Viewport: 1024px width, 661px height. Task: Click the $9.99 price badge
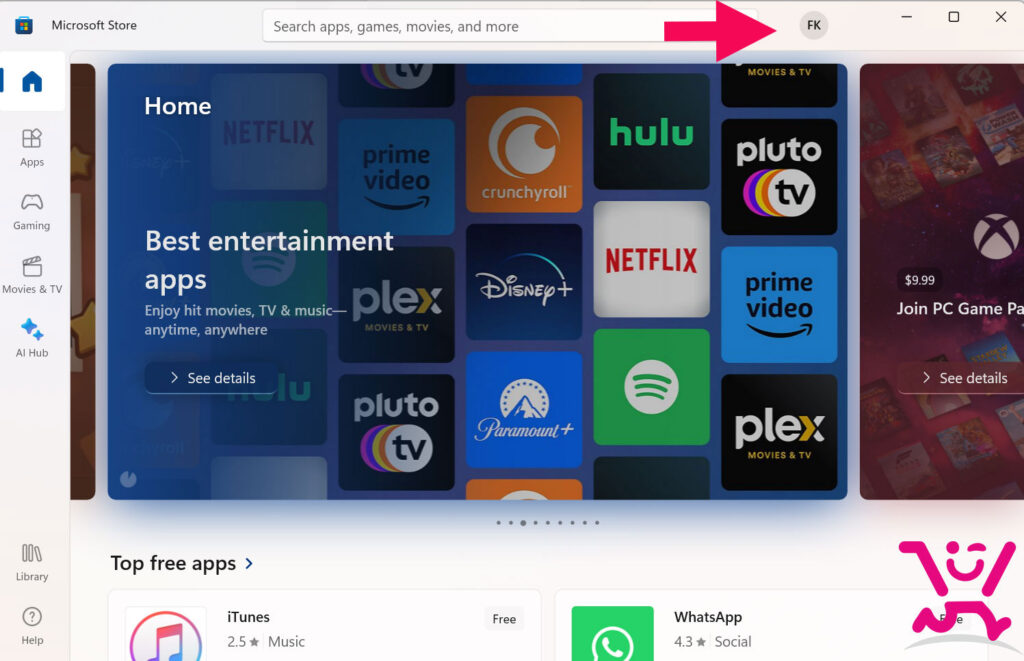coord(920,280)
